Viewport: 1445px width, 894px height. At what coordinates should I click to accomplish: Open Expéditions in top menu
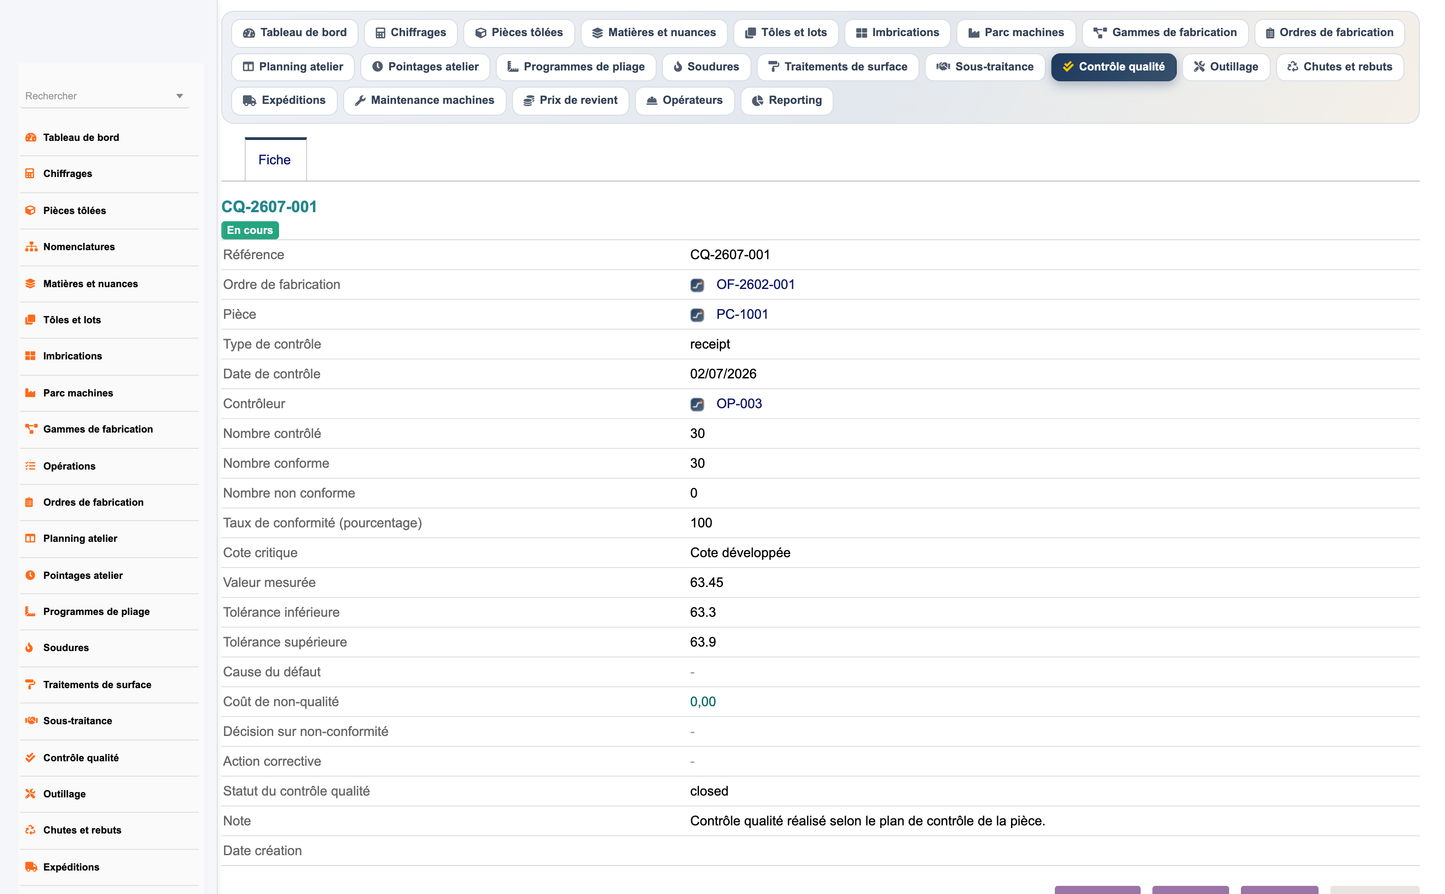tap(284, 101)
